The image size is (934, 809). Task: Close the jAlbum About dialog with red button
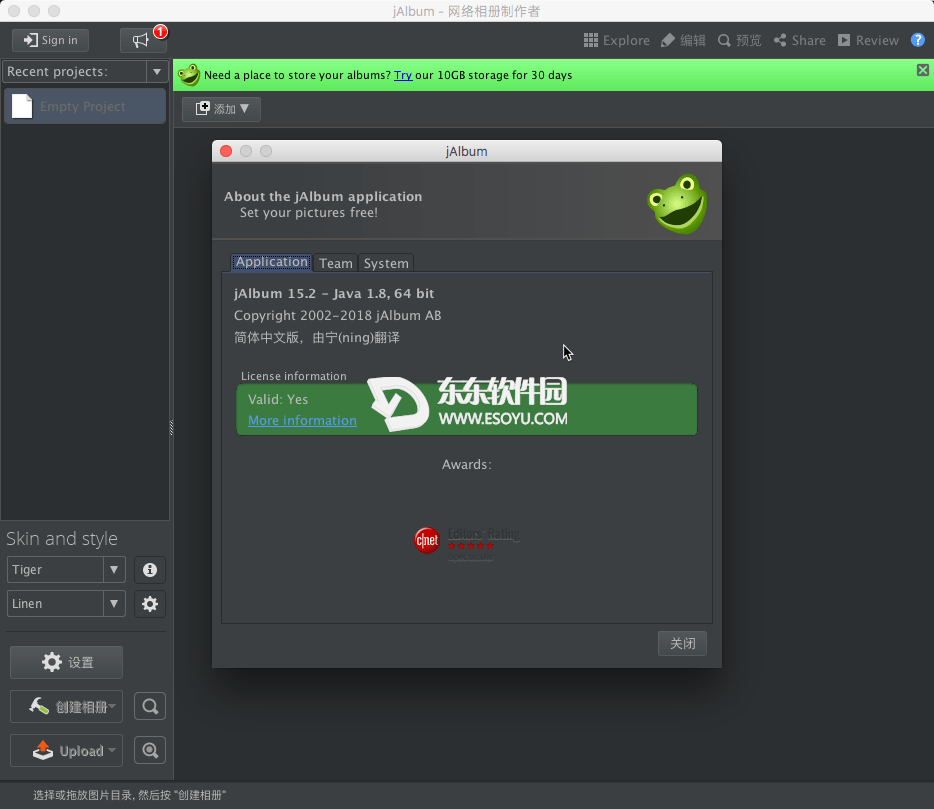pyautogui.click(x=226, y=151)
